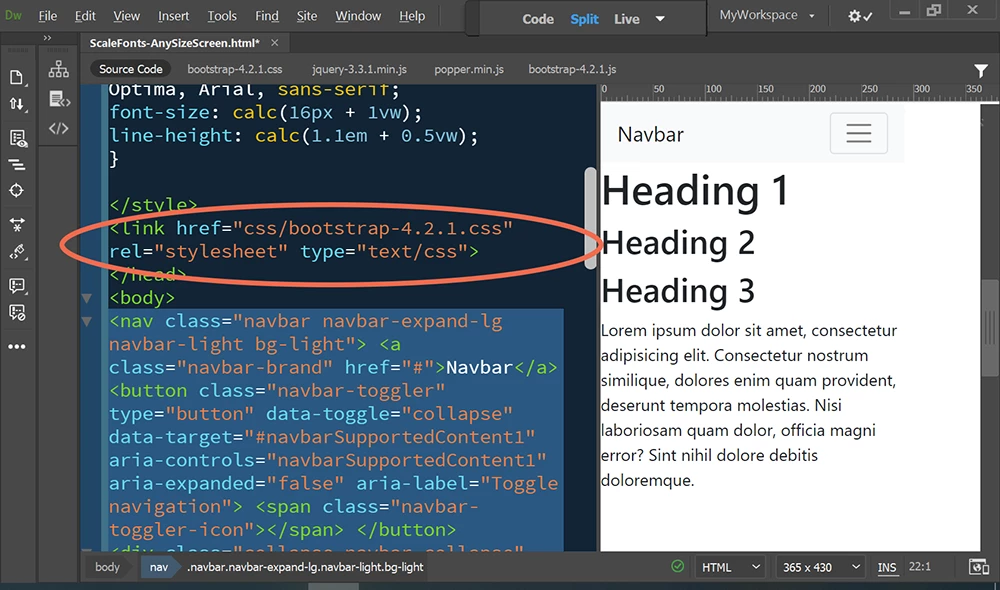Switch to Split view
Image resolution: width=1000 pixels, height=590 pixels.
[x=584, y=19]
